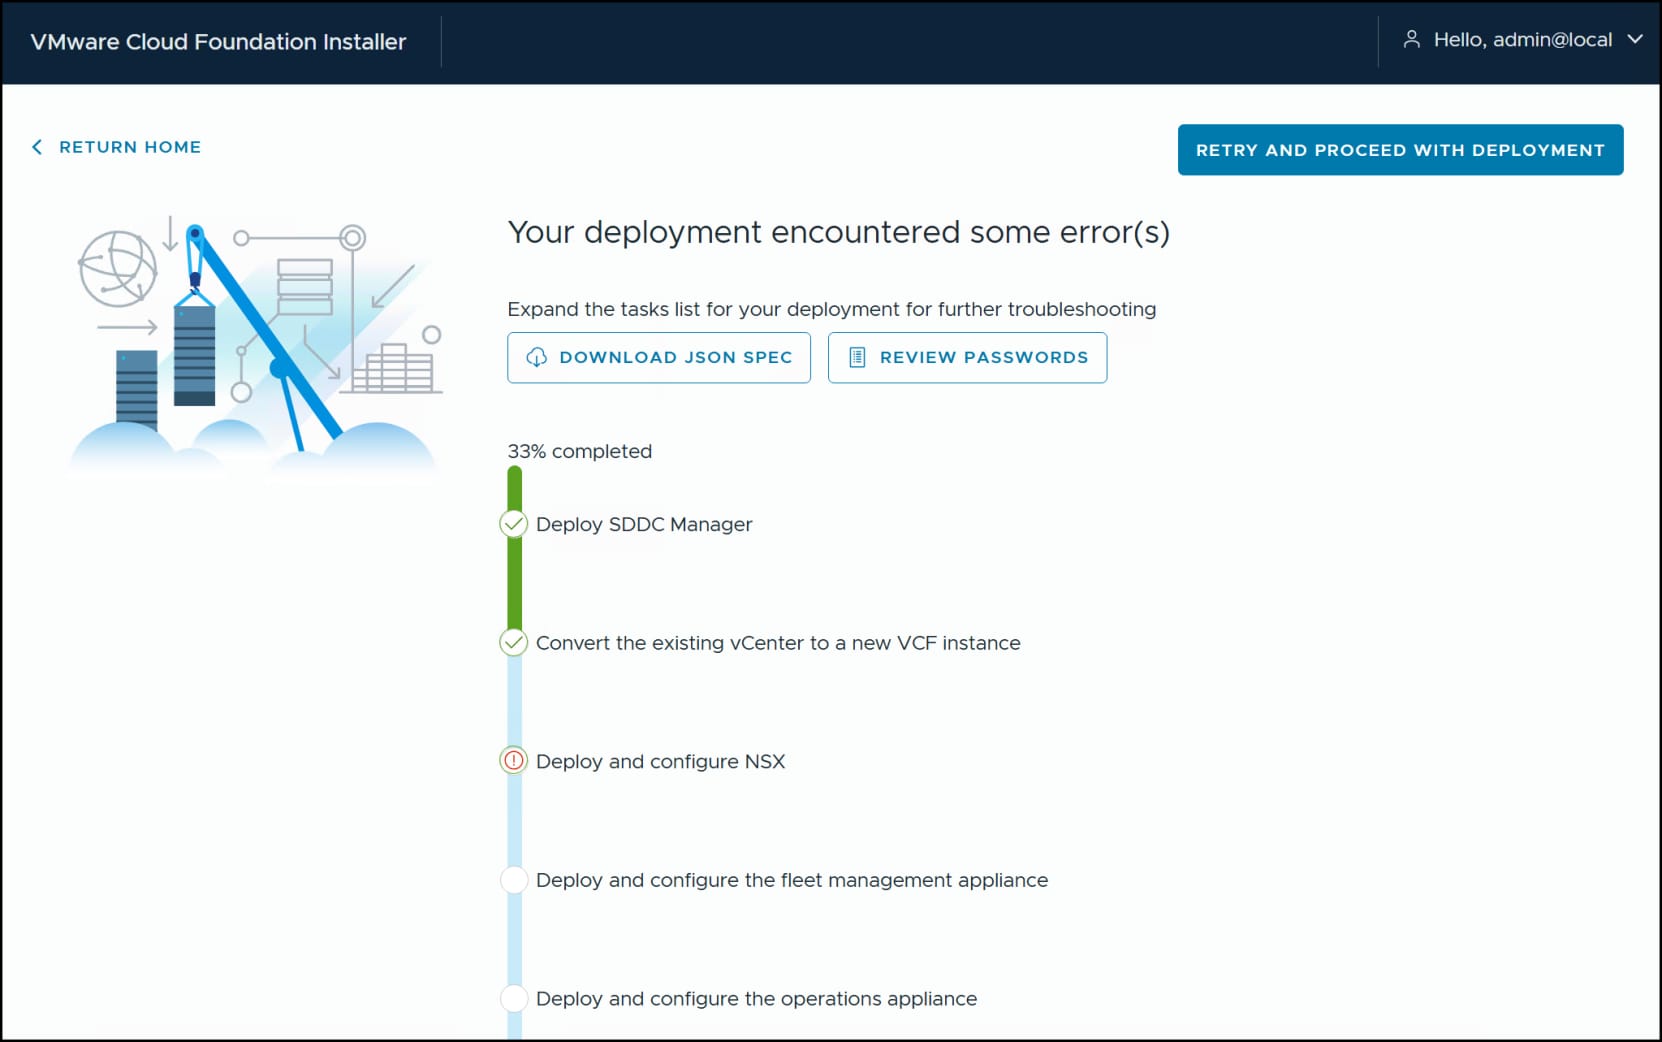Click the Return Home back chevron icon
This screenshot has height=1042, width=1662.
click(x=37, y=147)
